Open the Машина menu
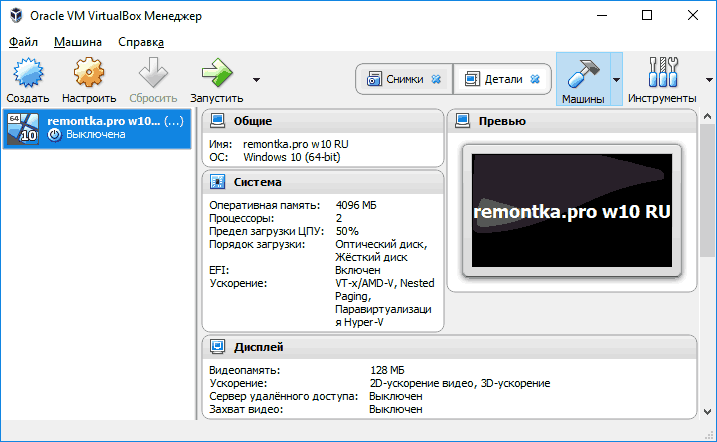The height and width of the screenshot is (442, 717). point(78,42)
